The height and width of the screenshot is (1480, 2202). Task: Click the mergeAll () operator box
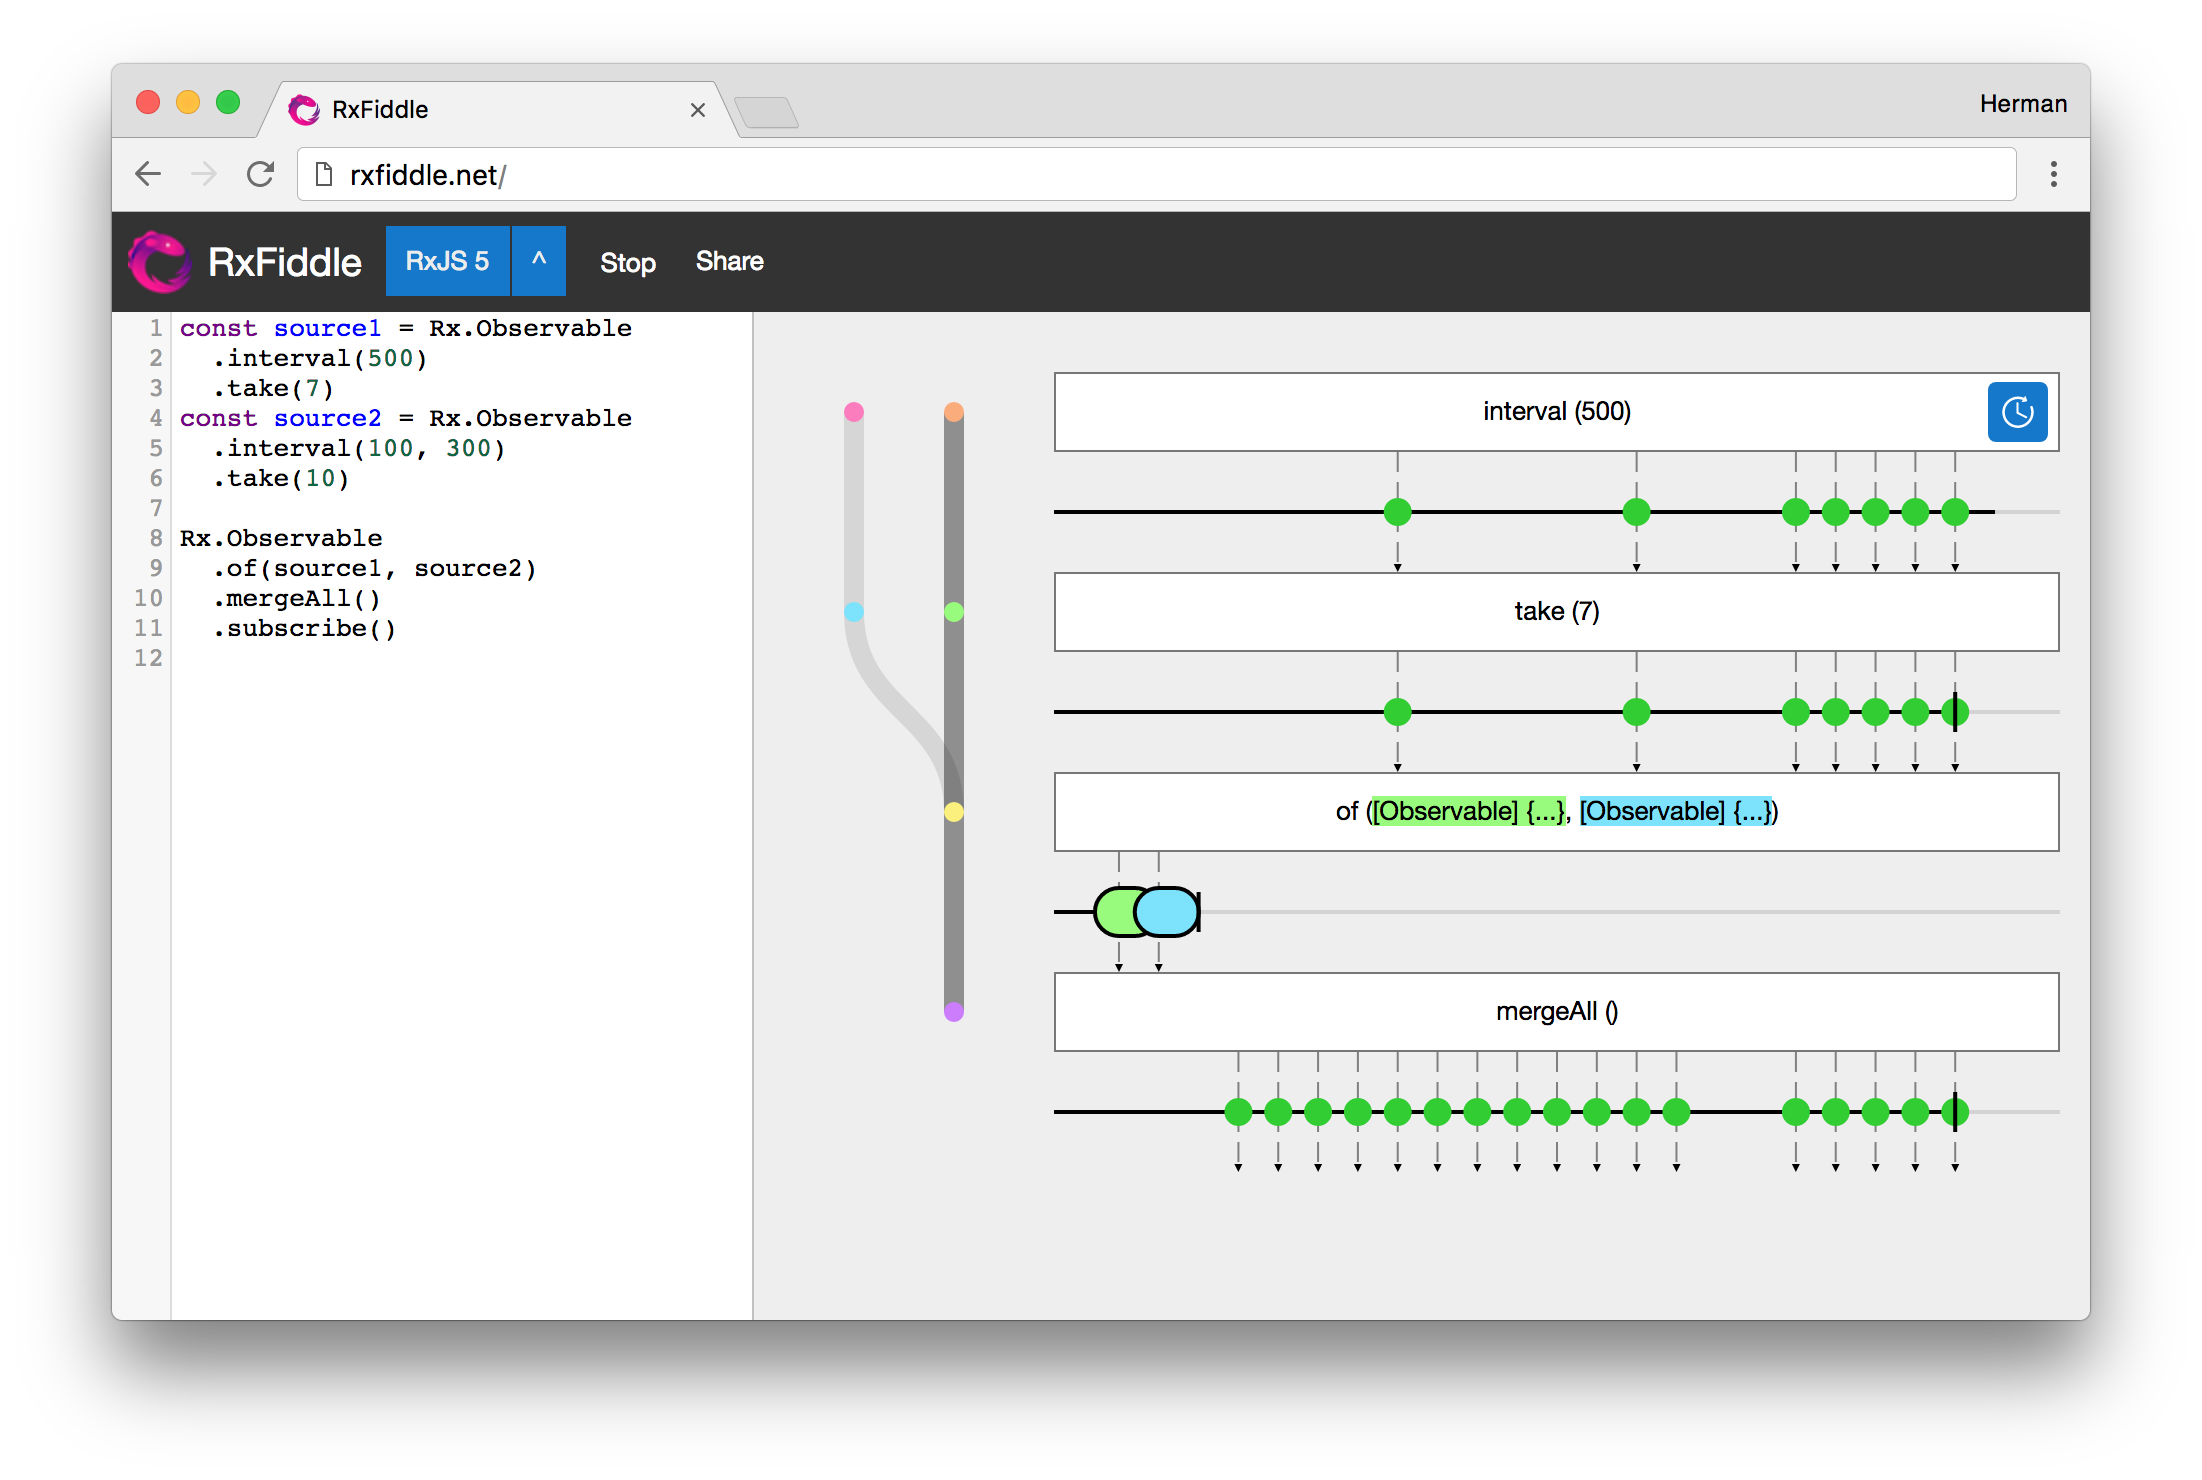pos(1556,1012)
